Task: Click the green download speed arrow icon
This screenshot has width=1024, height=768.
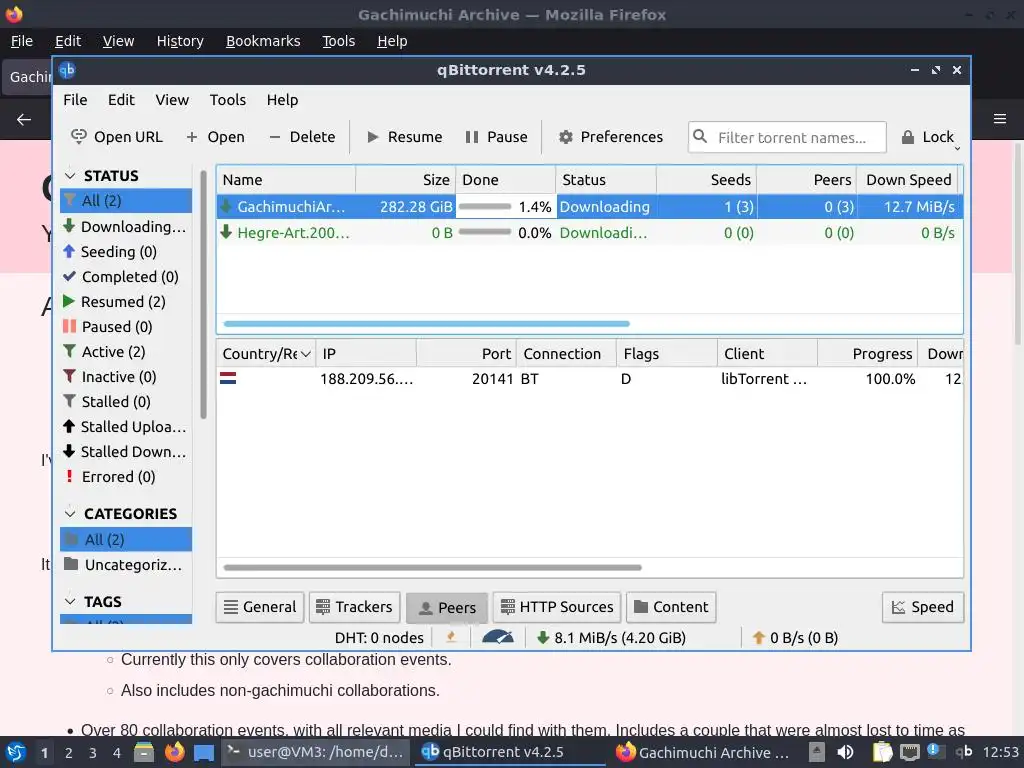Action: tap(542, 637)
